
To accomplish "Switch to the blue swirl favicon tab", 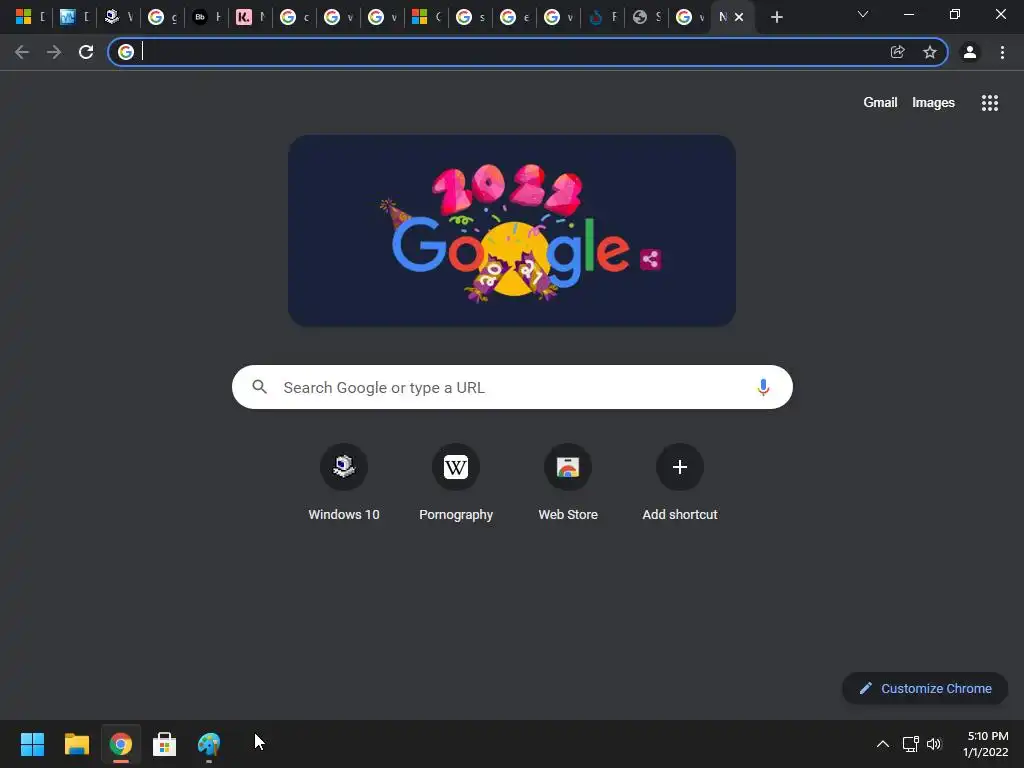I will pyautogui.click(x=602, y=17).
